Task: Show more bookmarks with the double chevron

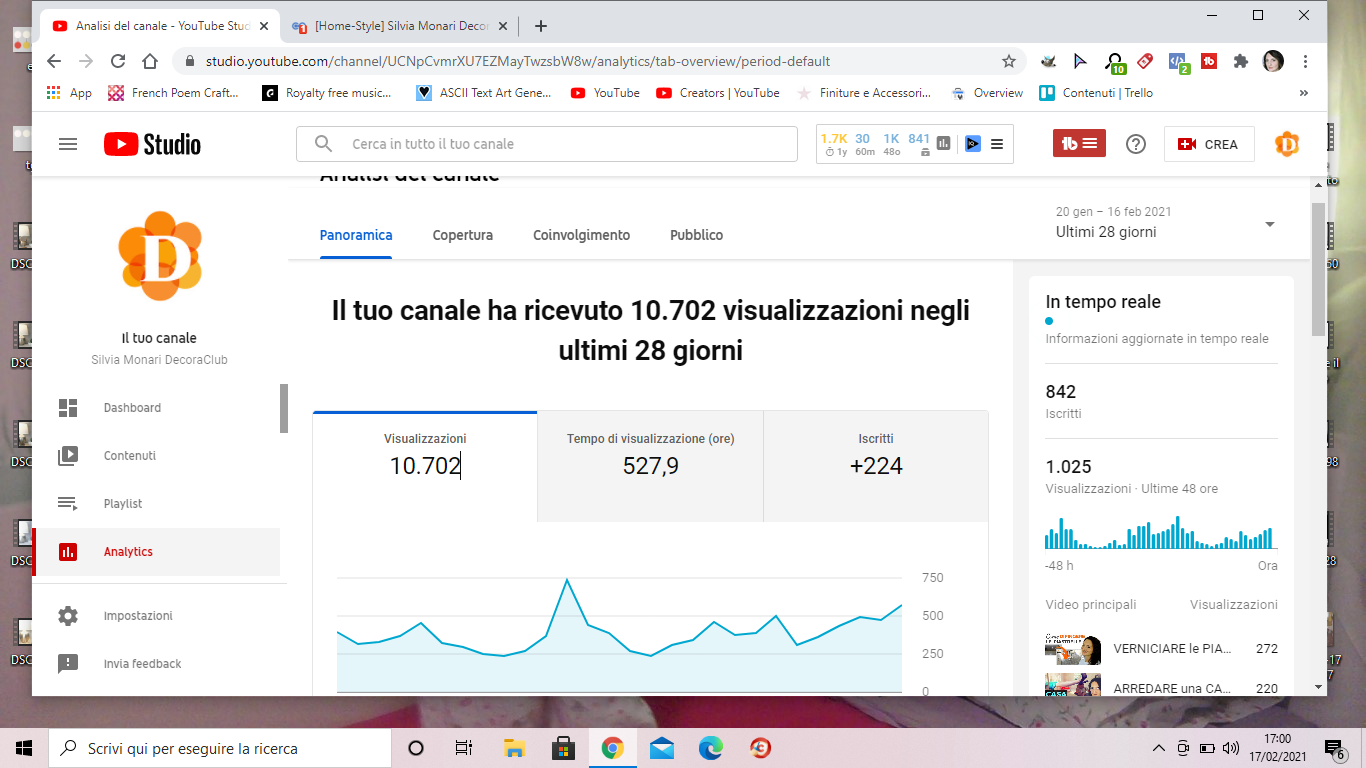Action: (x=1304, y=93)
